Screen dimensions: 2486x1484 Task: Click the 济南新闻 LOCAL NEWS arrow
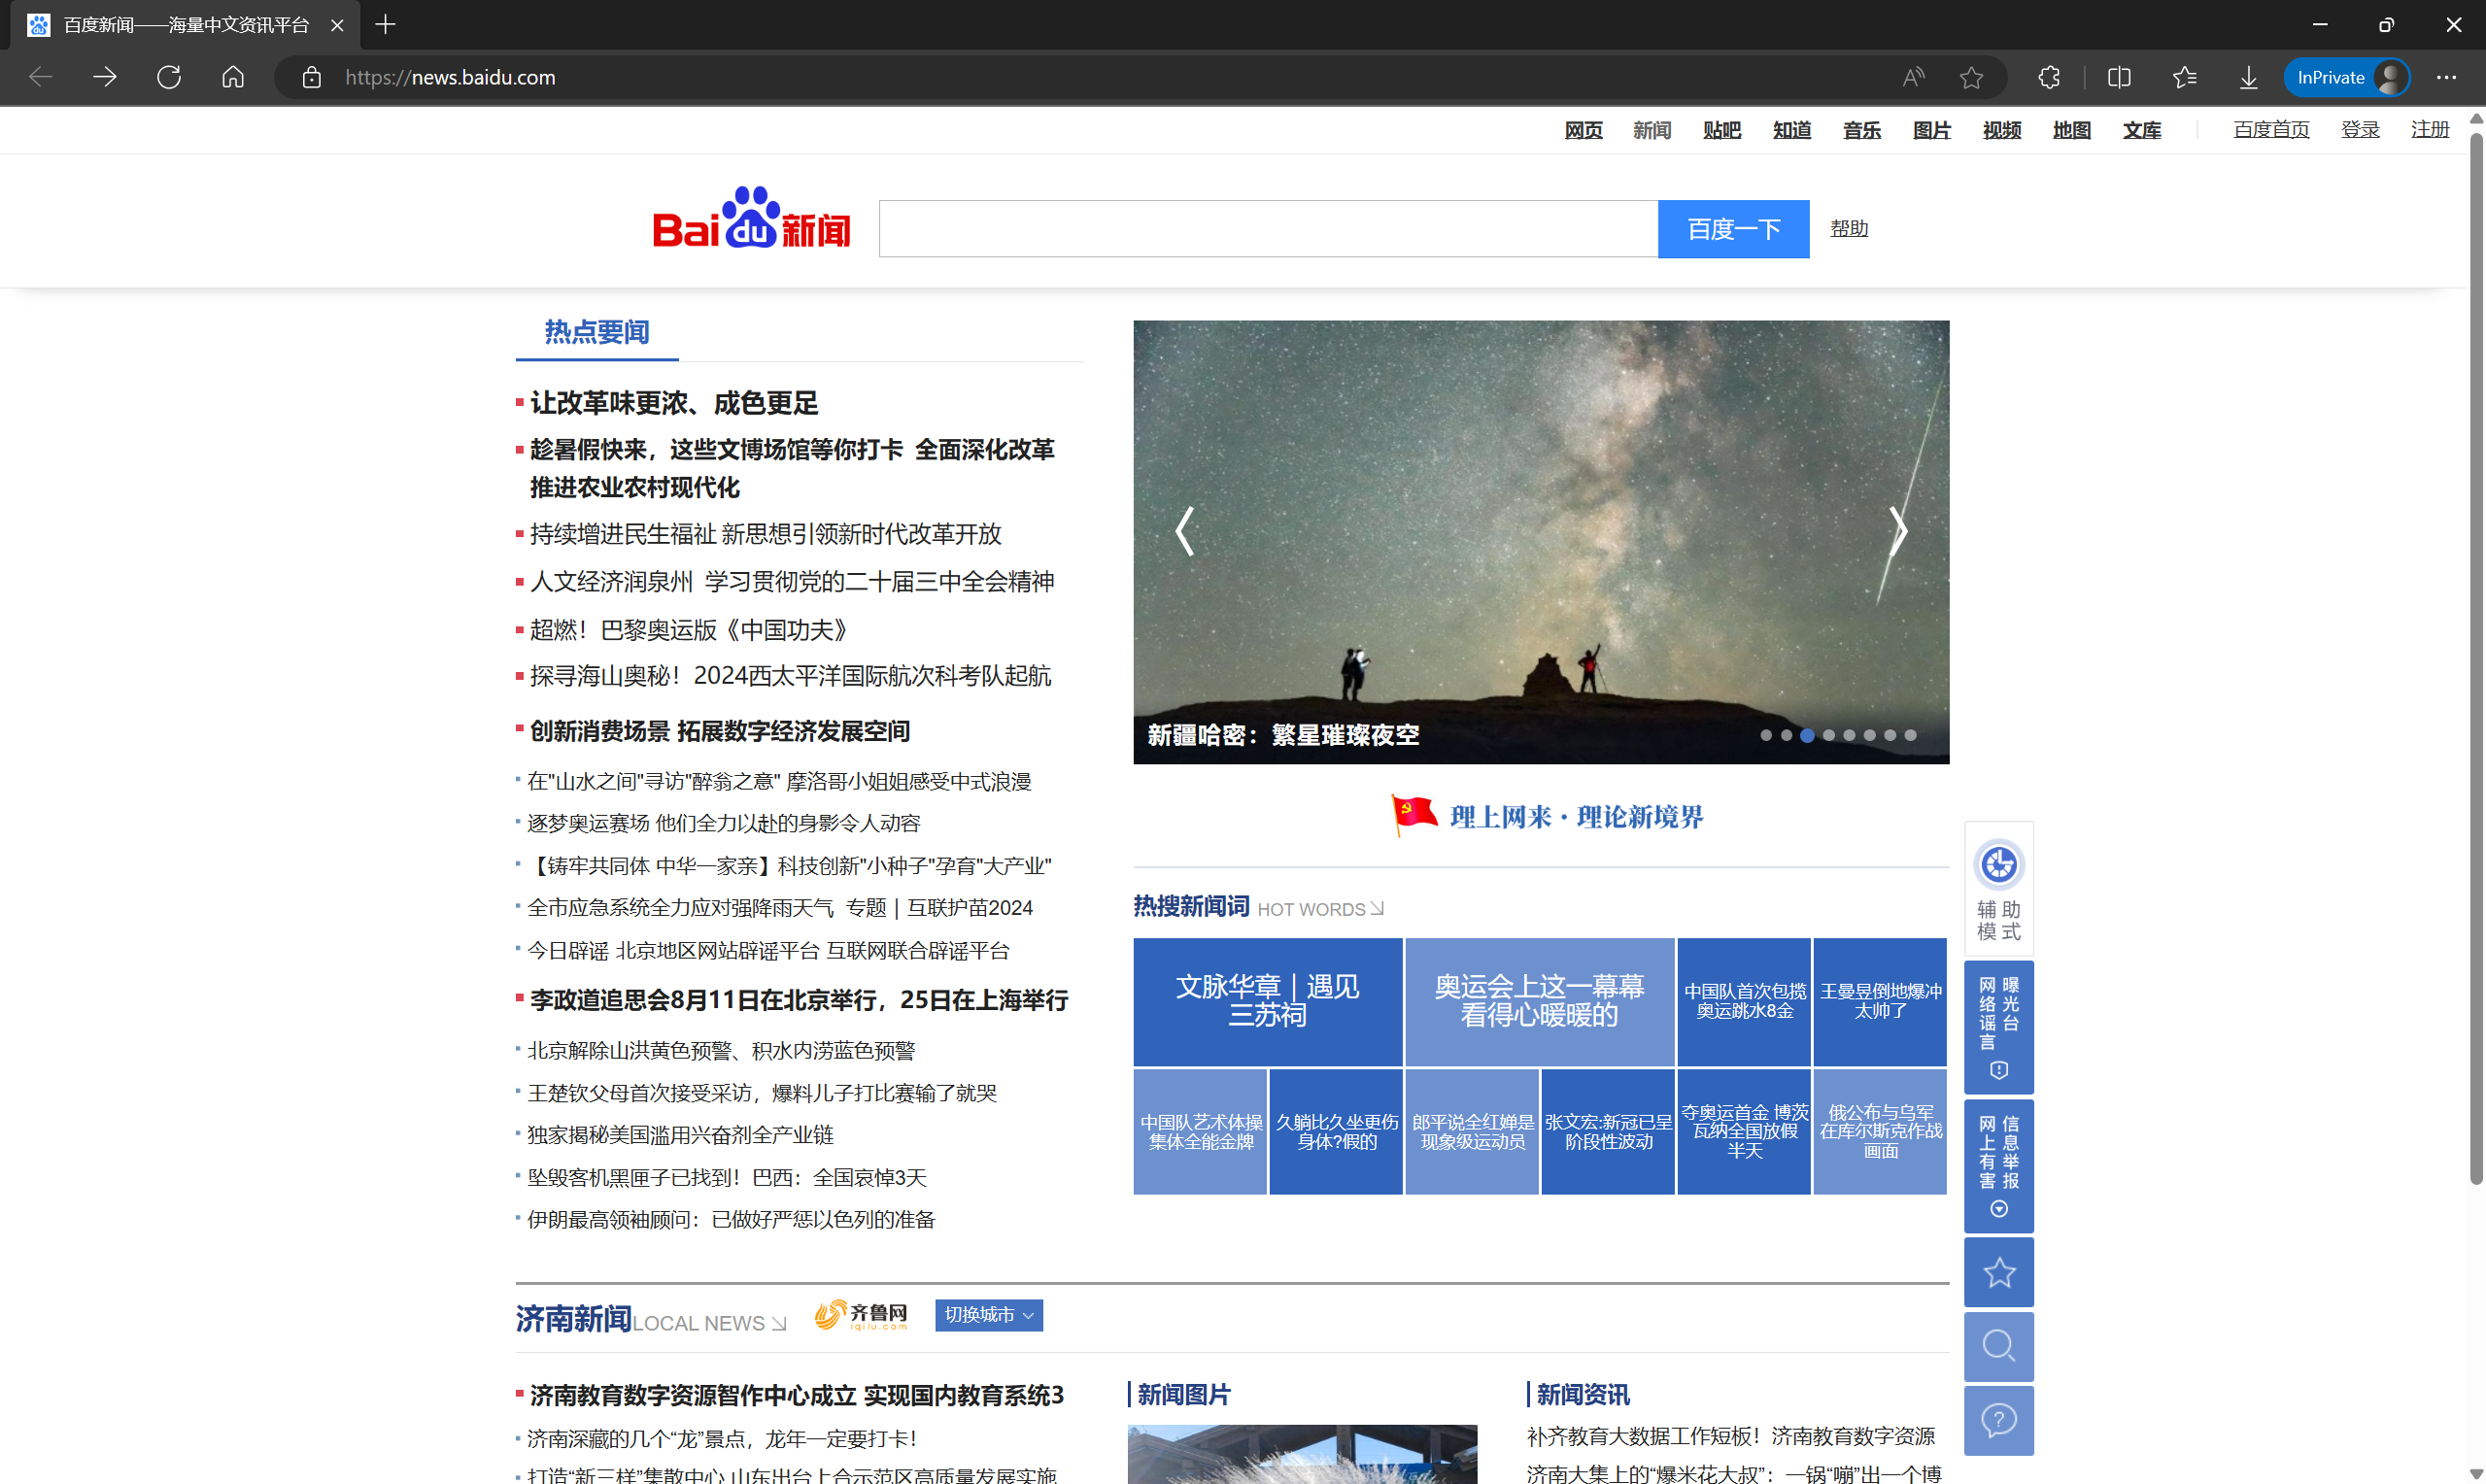click(x=779, y=1324)
